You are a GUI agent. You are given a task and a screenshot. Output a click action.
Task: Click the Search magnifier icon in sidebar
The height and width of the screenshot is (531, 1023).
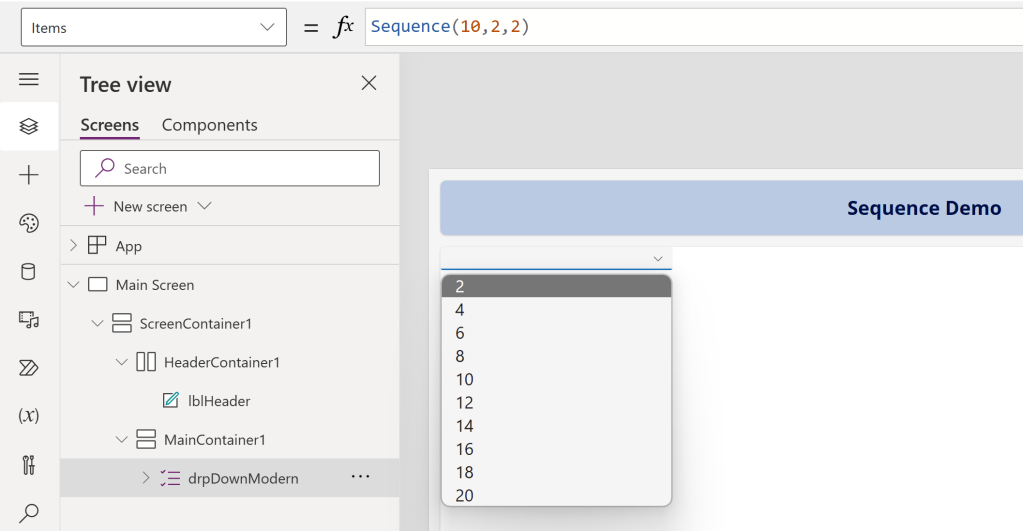point(29,513)
